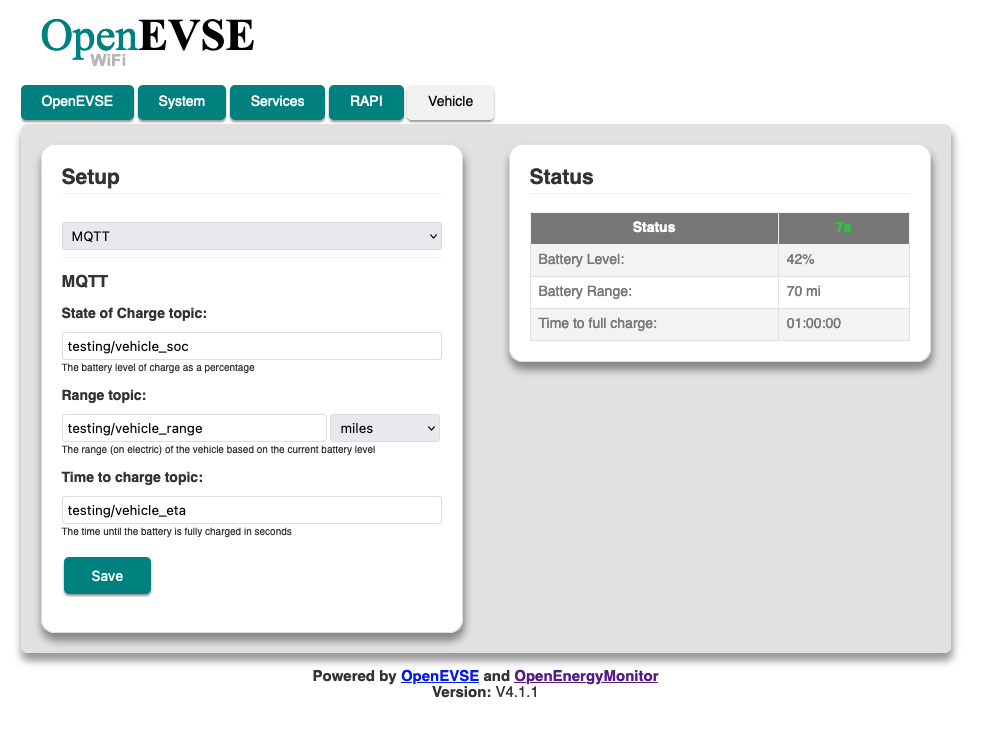Image resolution: width=985 pixels, height=730 pixels.
Task: Click the Save button
Action: point(107,575)
